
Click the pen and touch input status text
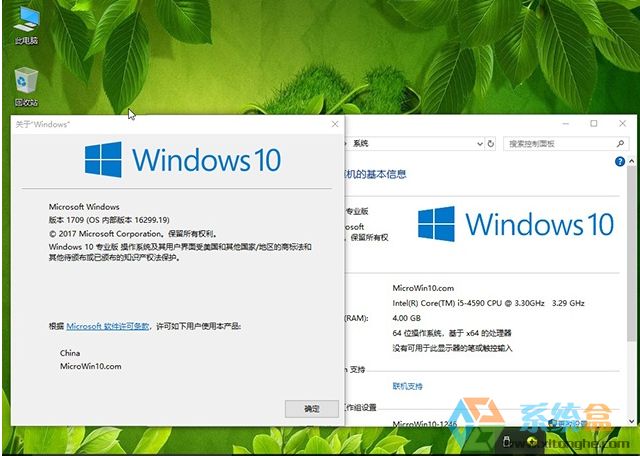click(x=452, y=348)
